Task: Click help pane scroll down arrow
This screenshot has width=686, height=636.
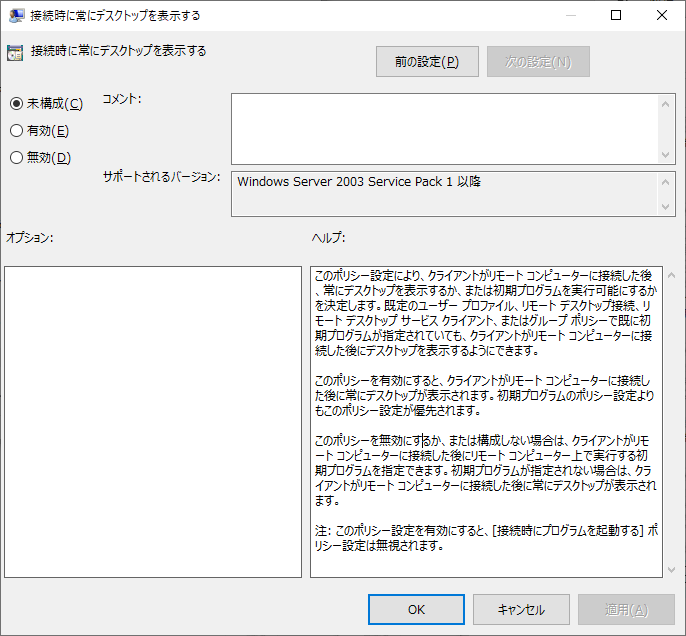Action: 672,570
